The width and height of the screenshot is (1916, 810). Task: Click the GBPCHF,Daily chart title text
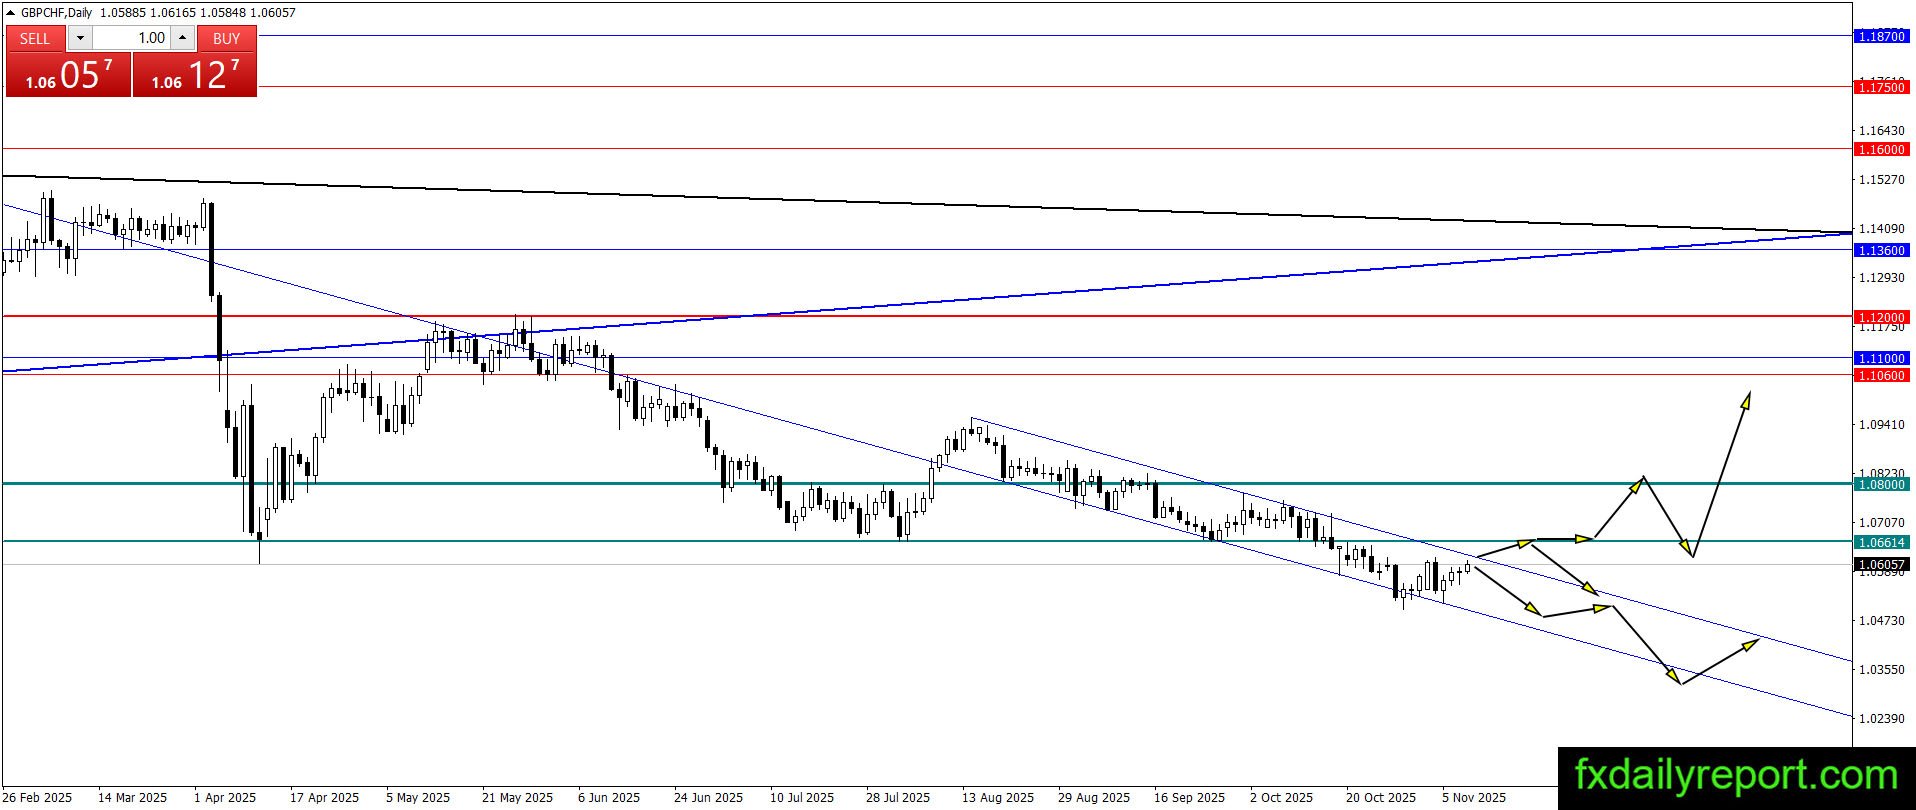click(x=57, y=13)
